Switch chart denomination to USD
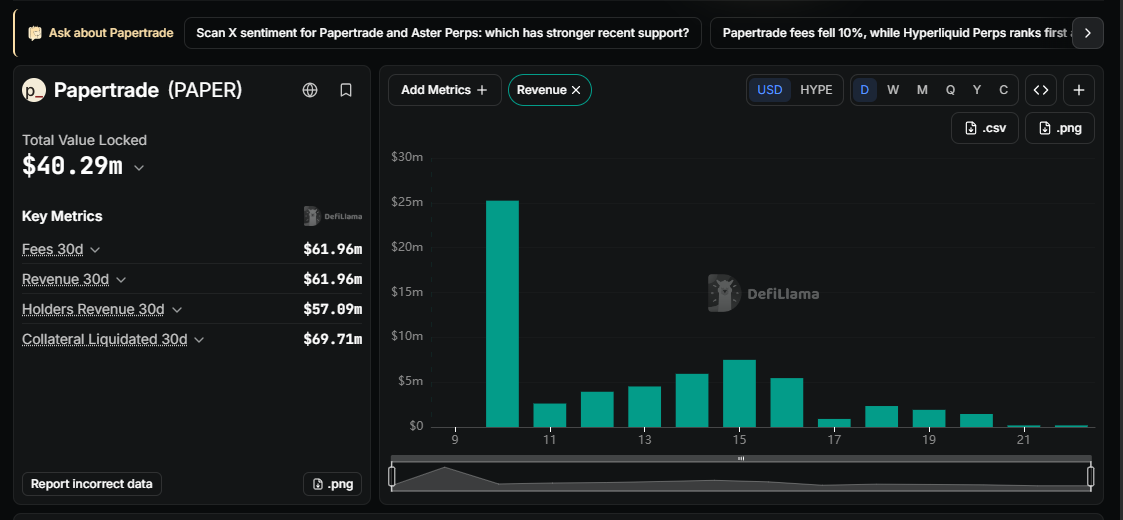 point(770,90)
